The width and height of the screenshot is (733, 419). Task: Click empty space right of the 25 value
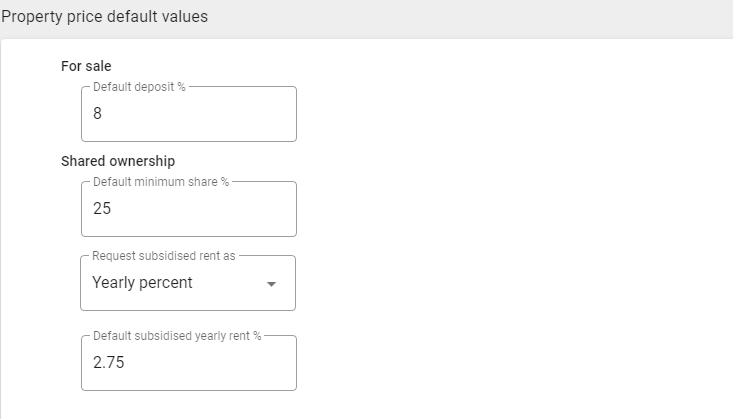click(x=203, y=209)
